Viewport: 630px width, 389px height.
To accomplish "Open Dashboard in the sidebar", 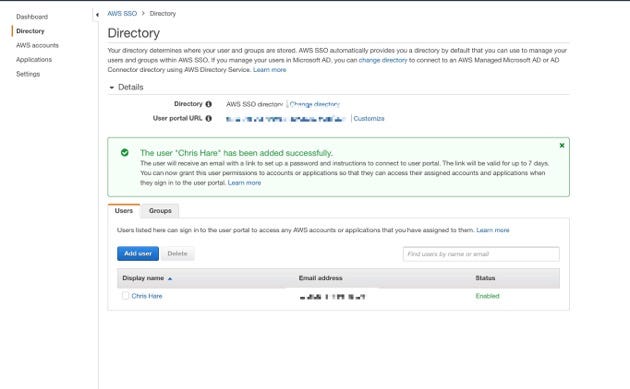I will [32, 17].
